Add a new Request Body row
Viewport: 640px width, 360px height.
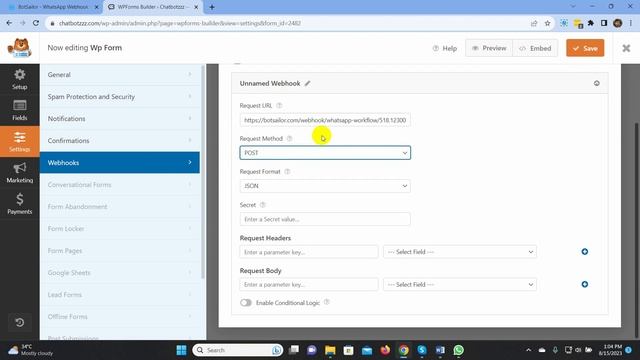click(584, 284)
